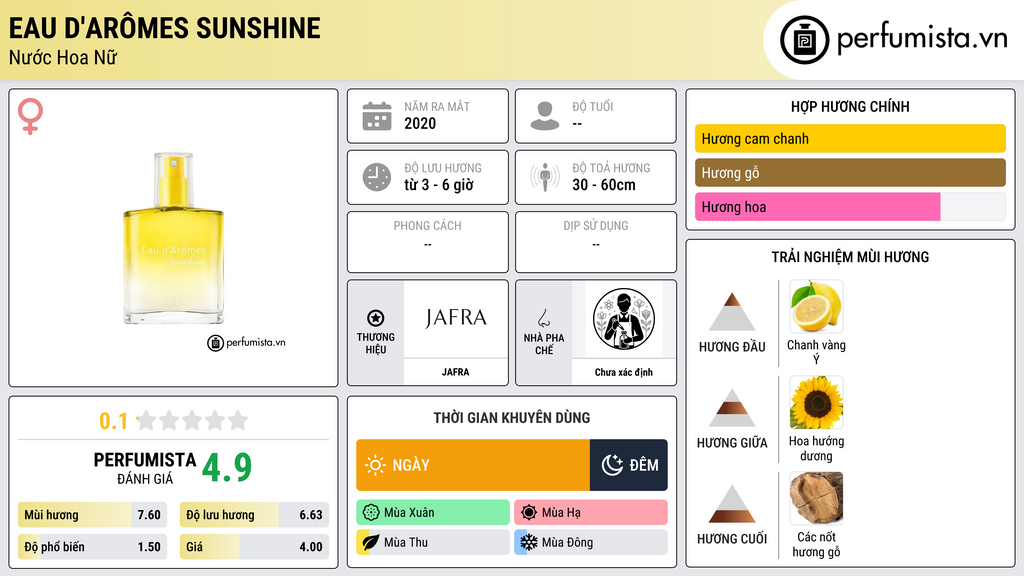Click the Hương gỗ brown accord bar
Screen dimensions: 1024x576
(850, 173)
